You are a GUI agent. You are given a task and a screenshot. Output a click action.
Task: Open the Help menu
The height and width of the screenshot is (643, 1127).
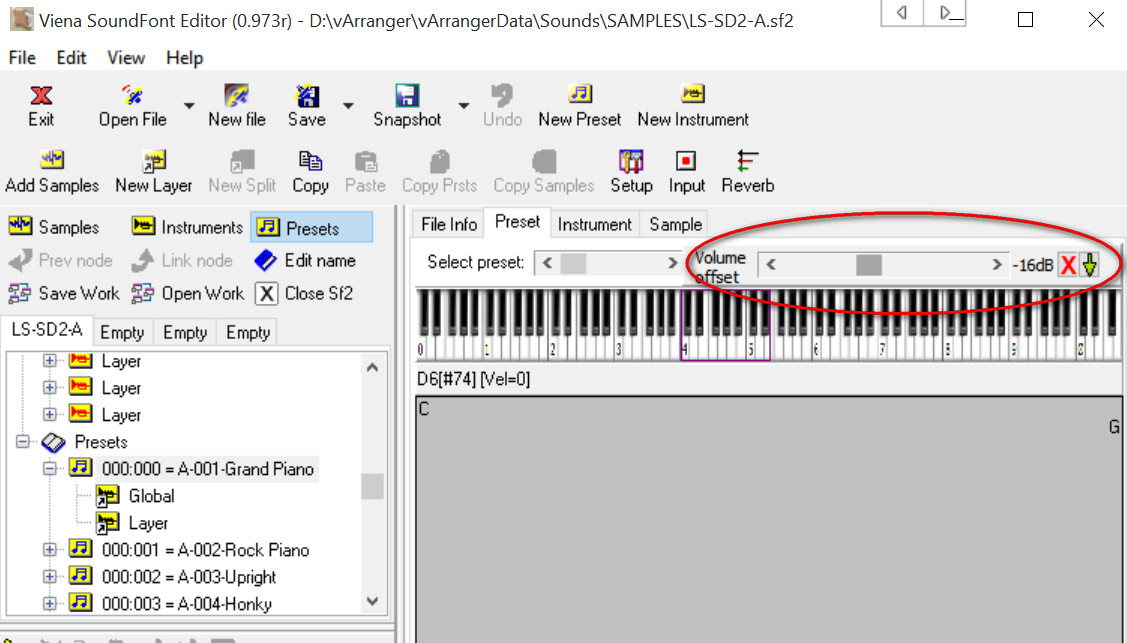[185, 57]
